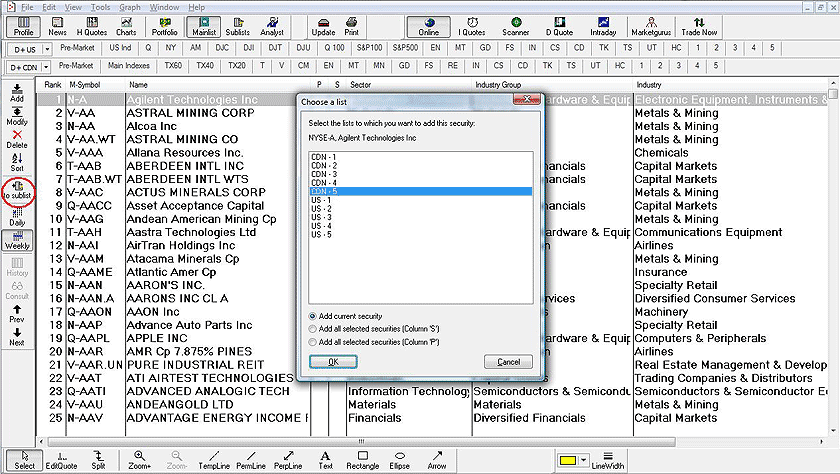The image size is (840, 474).
Task: Click the To sublist sidebar icon
Action: point(18,190)
